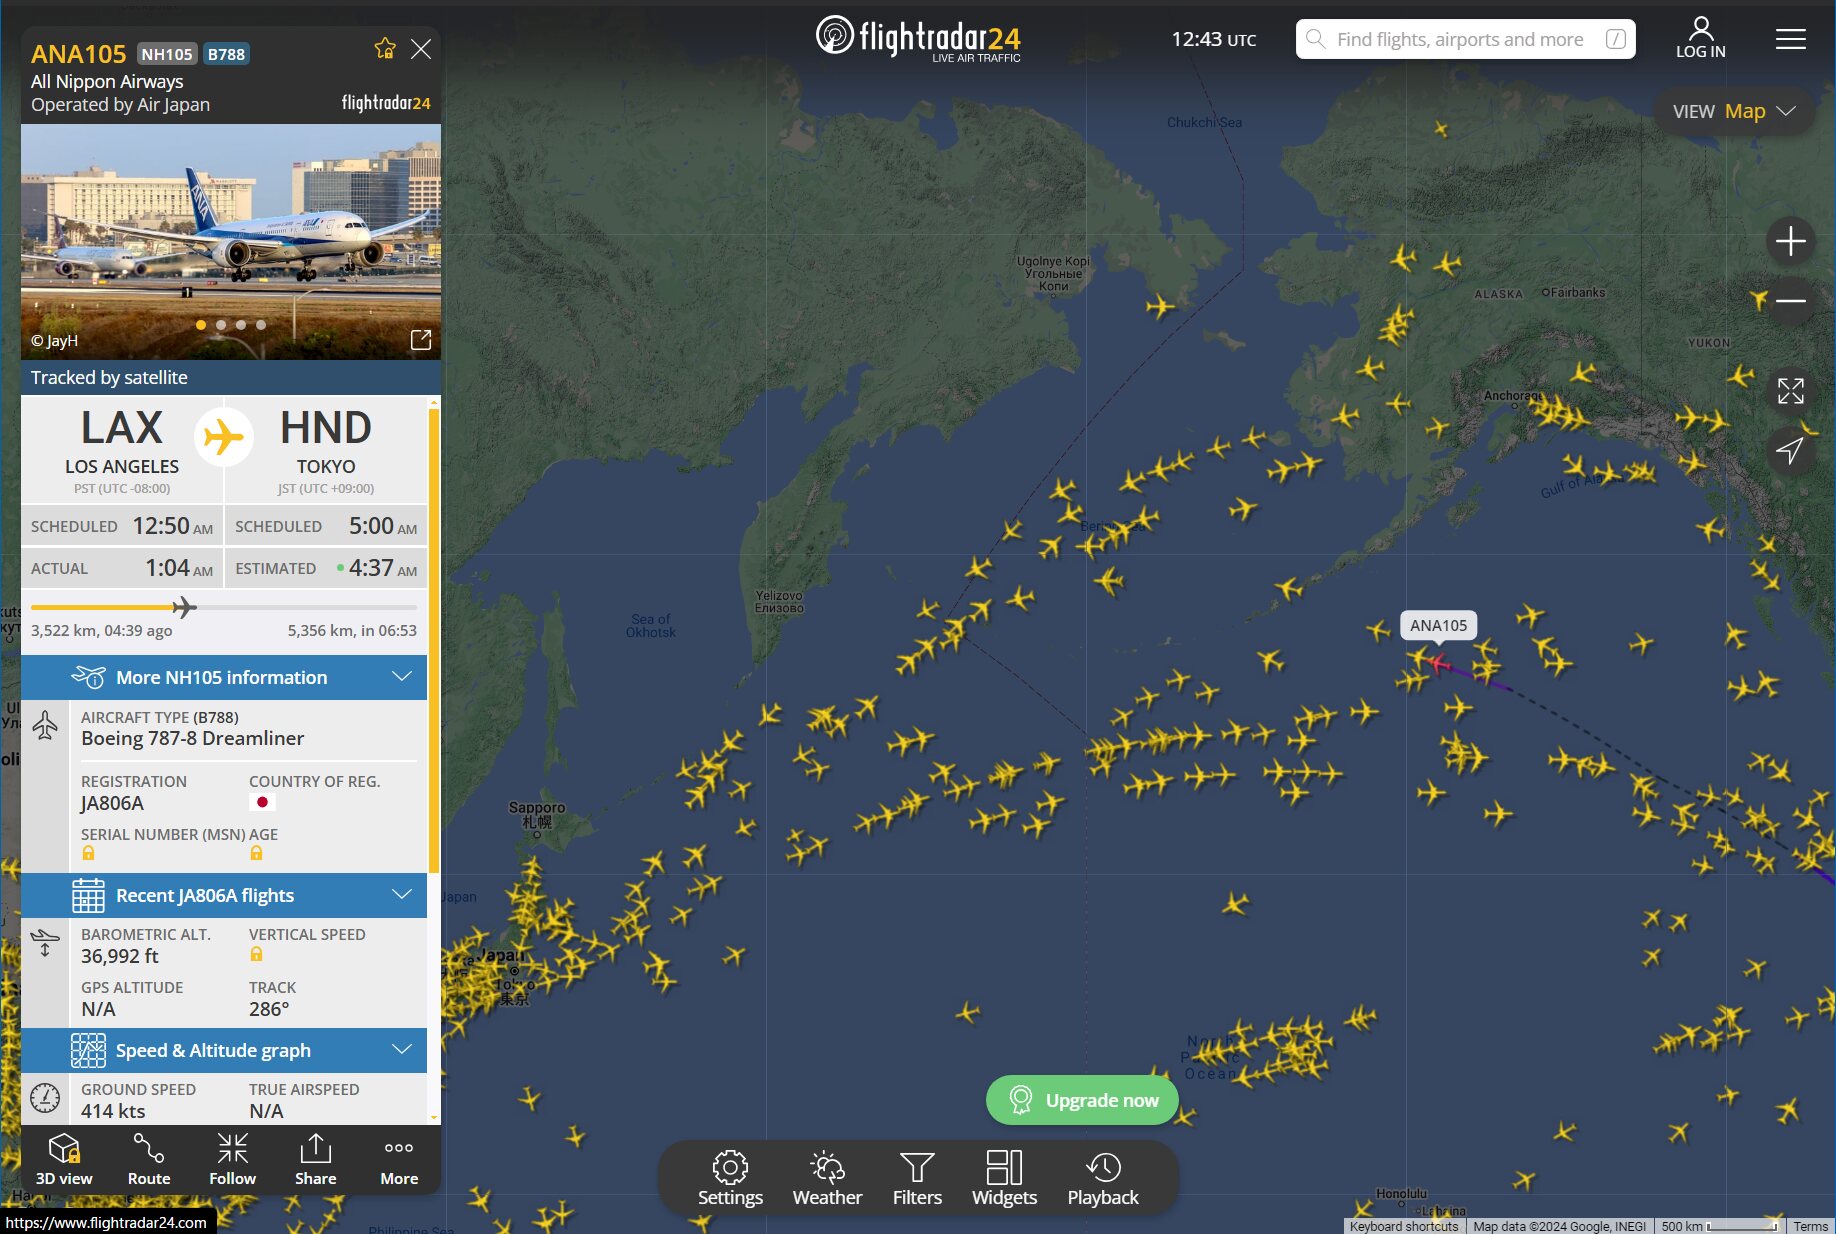The image size is (1836, 1234).
Task: Open the 3D view of the flight
Action: 64,1160
